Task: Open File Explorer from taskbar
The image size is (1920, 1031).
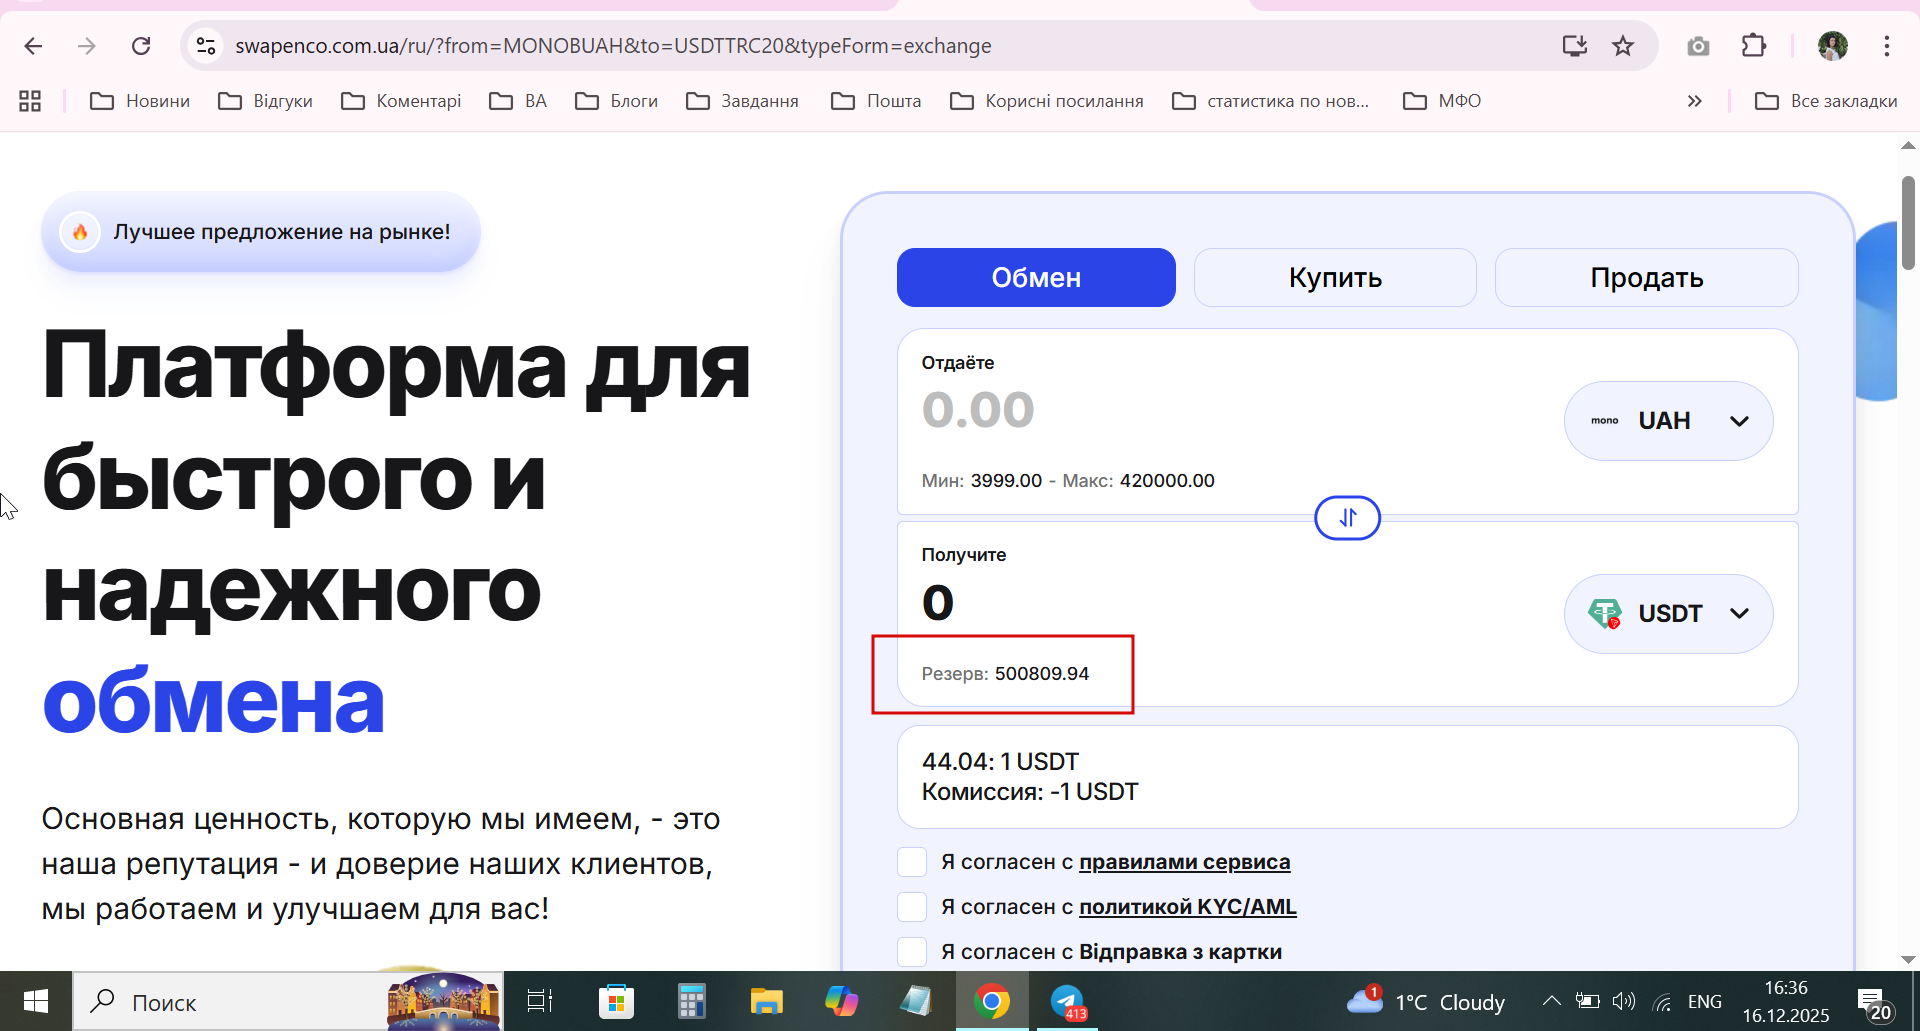Action: (766, 1001)
